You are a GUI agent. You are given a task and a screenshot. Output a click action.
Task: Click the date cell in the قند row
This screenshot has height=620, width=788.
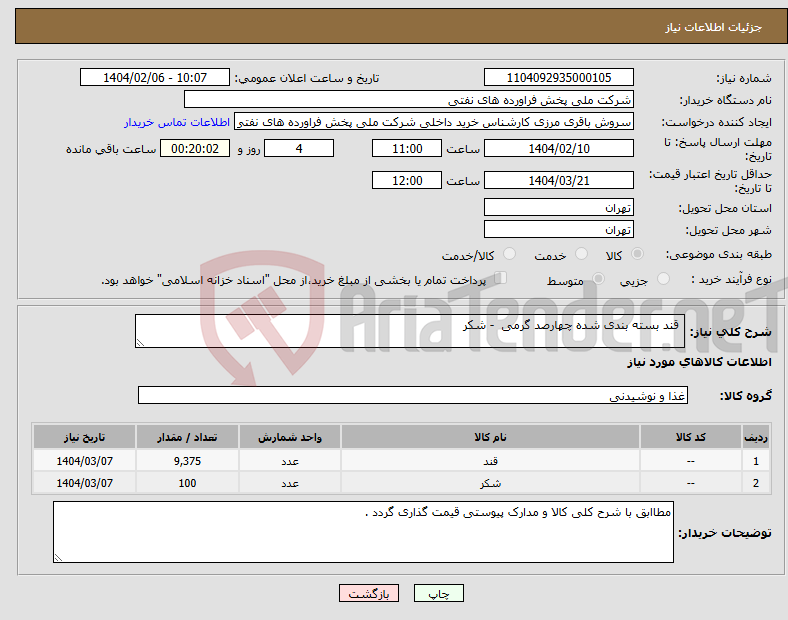pyautogui.click(x=84, y=461)
